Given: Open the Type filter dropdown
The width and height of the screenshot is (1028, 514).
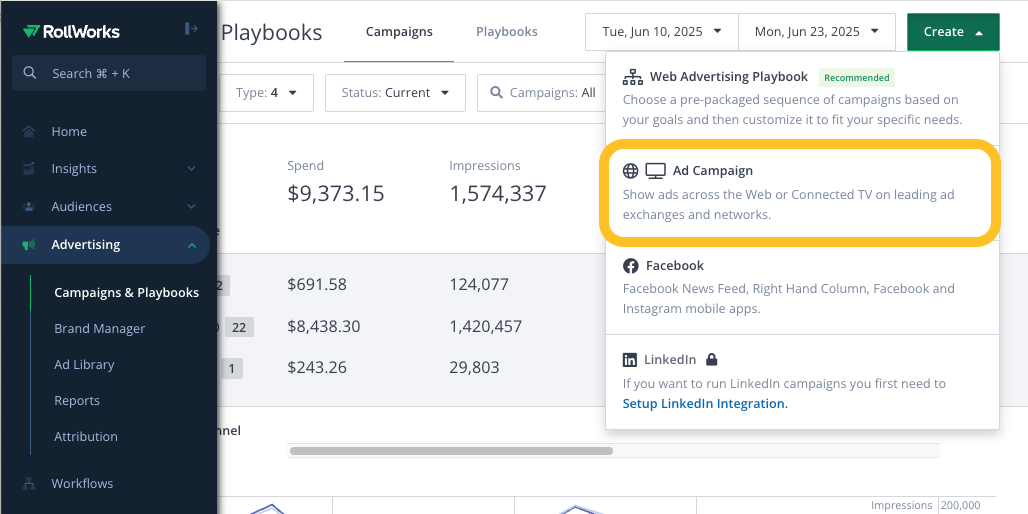Looking at the screenshot, I should point(266,93).
